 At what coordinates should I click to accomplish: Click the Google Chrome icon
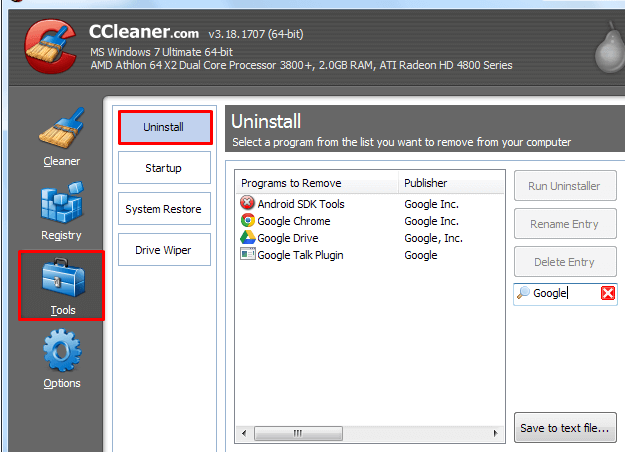click(248, 220)
